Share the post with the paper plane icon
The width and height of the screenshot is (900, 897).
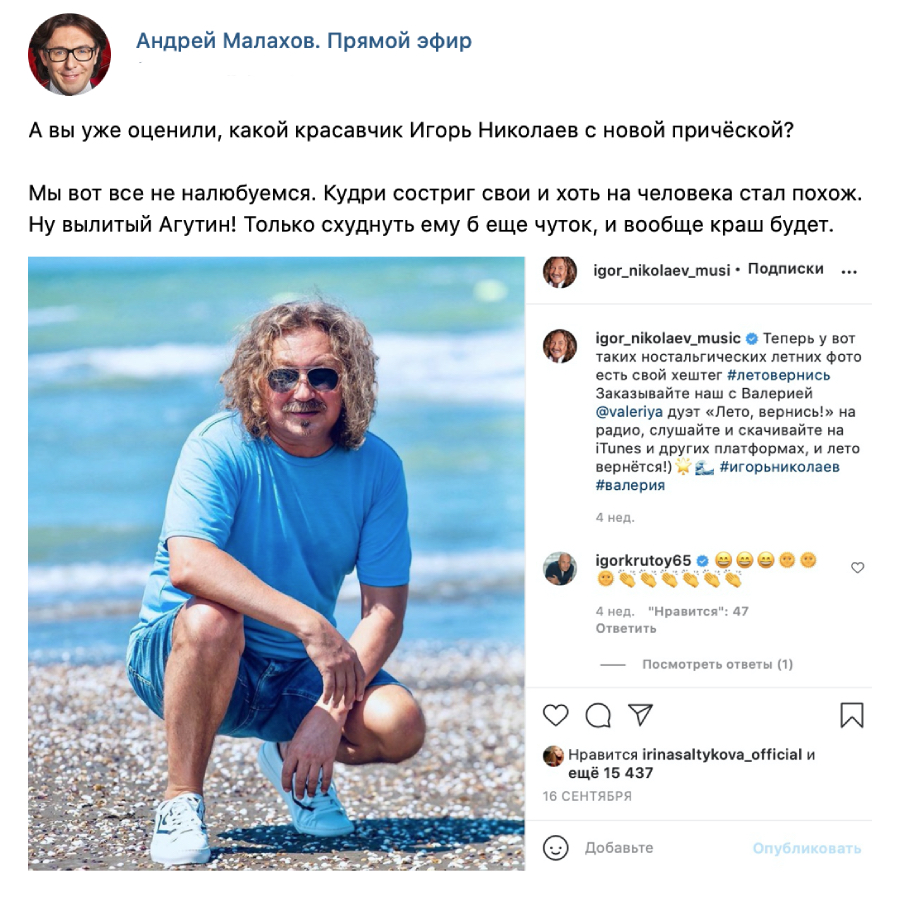640,715
